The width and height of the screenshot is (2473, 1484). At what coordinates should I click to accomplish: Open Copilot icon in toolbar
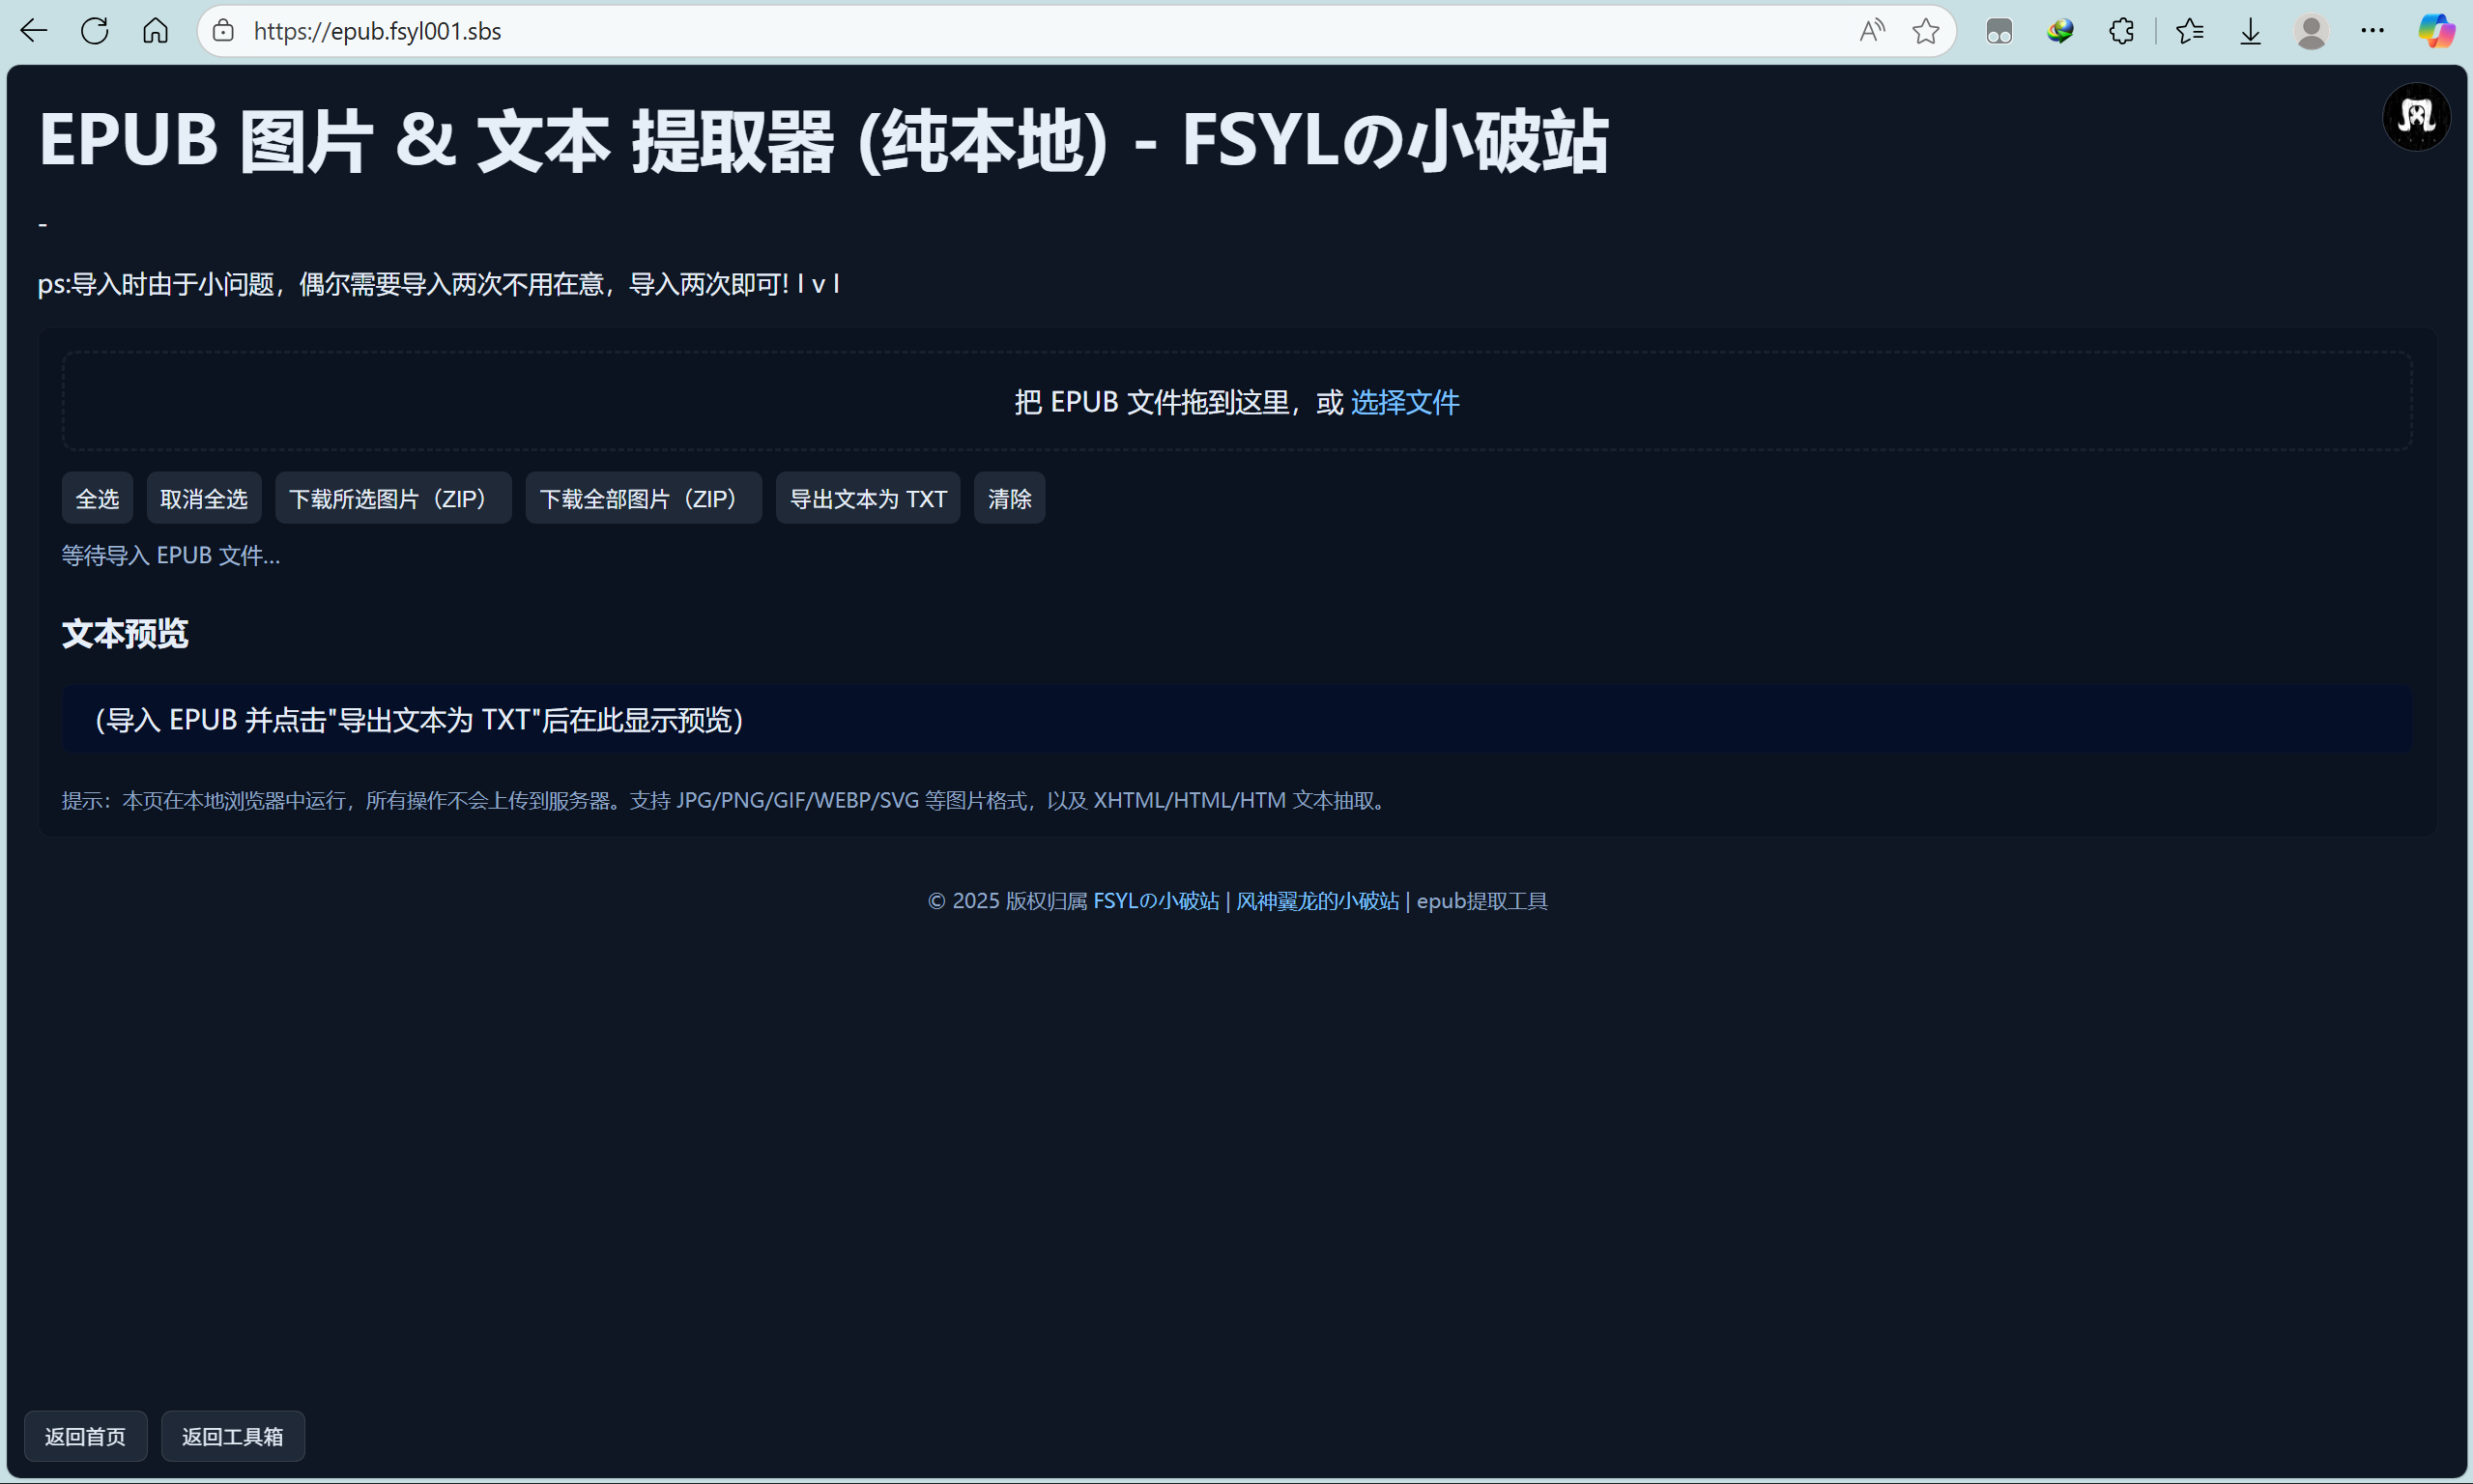point(2436,31)
